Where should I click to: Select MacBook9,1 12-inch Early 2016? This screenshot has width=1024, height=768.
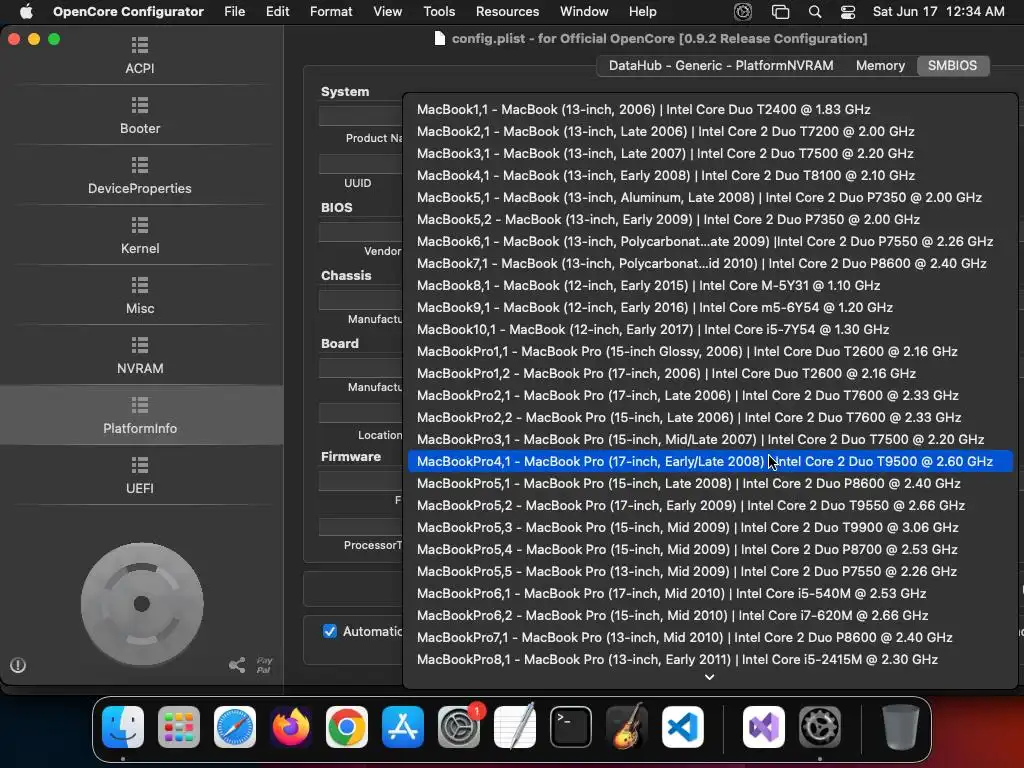coord(710,308)
